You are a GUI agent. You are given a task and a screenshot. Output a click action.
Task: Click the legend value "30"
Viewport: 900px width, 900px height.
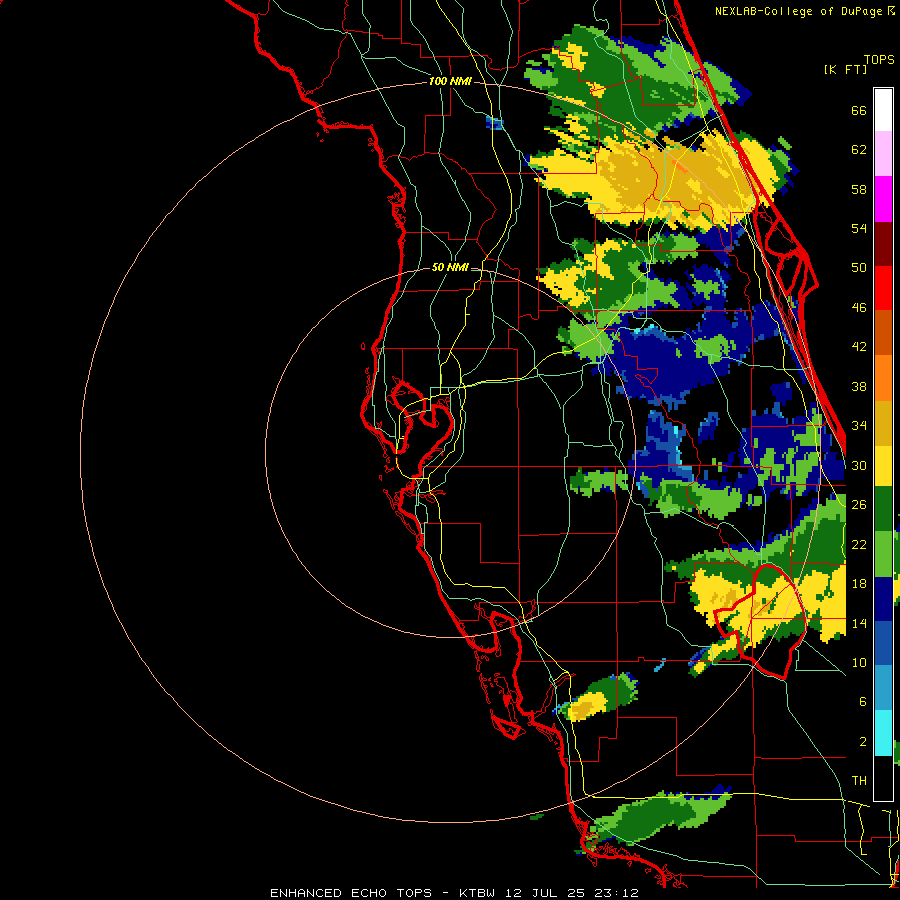[859, 465]
